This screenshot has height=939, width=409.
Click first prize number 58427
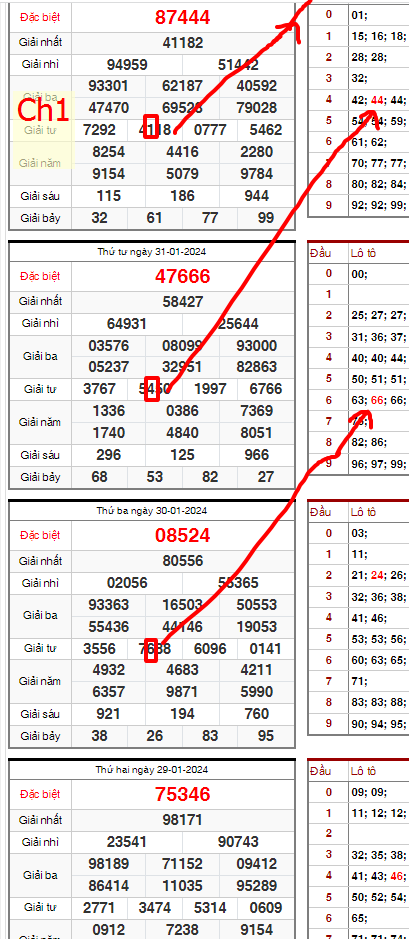183,302
